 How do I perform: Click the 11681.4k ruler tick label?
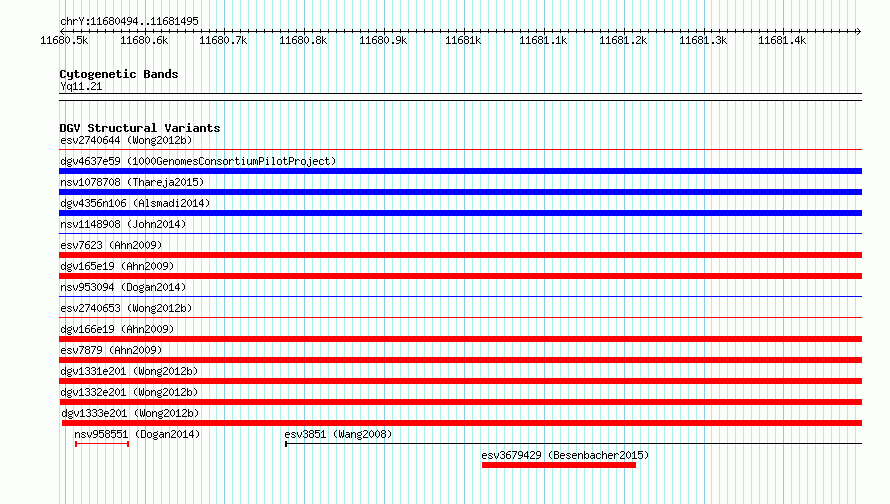[x=782, y=40]
